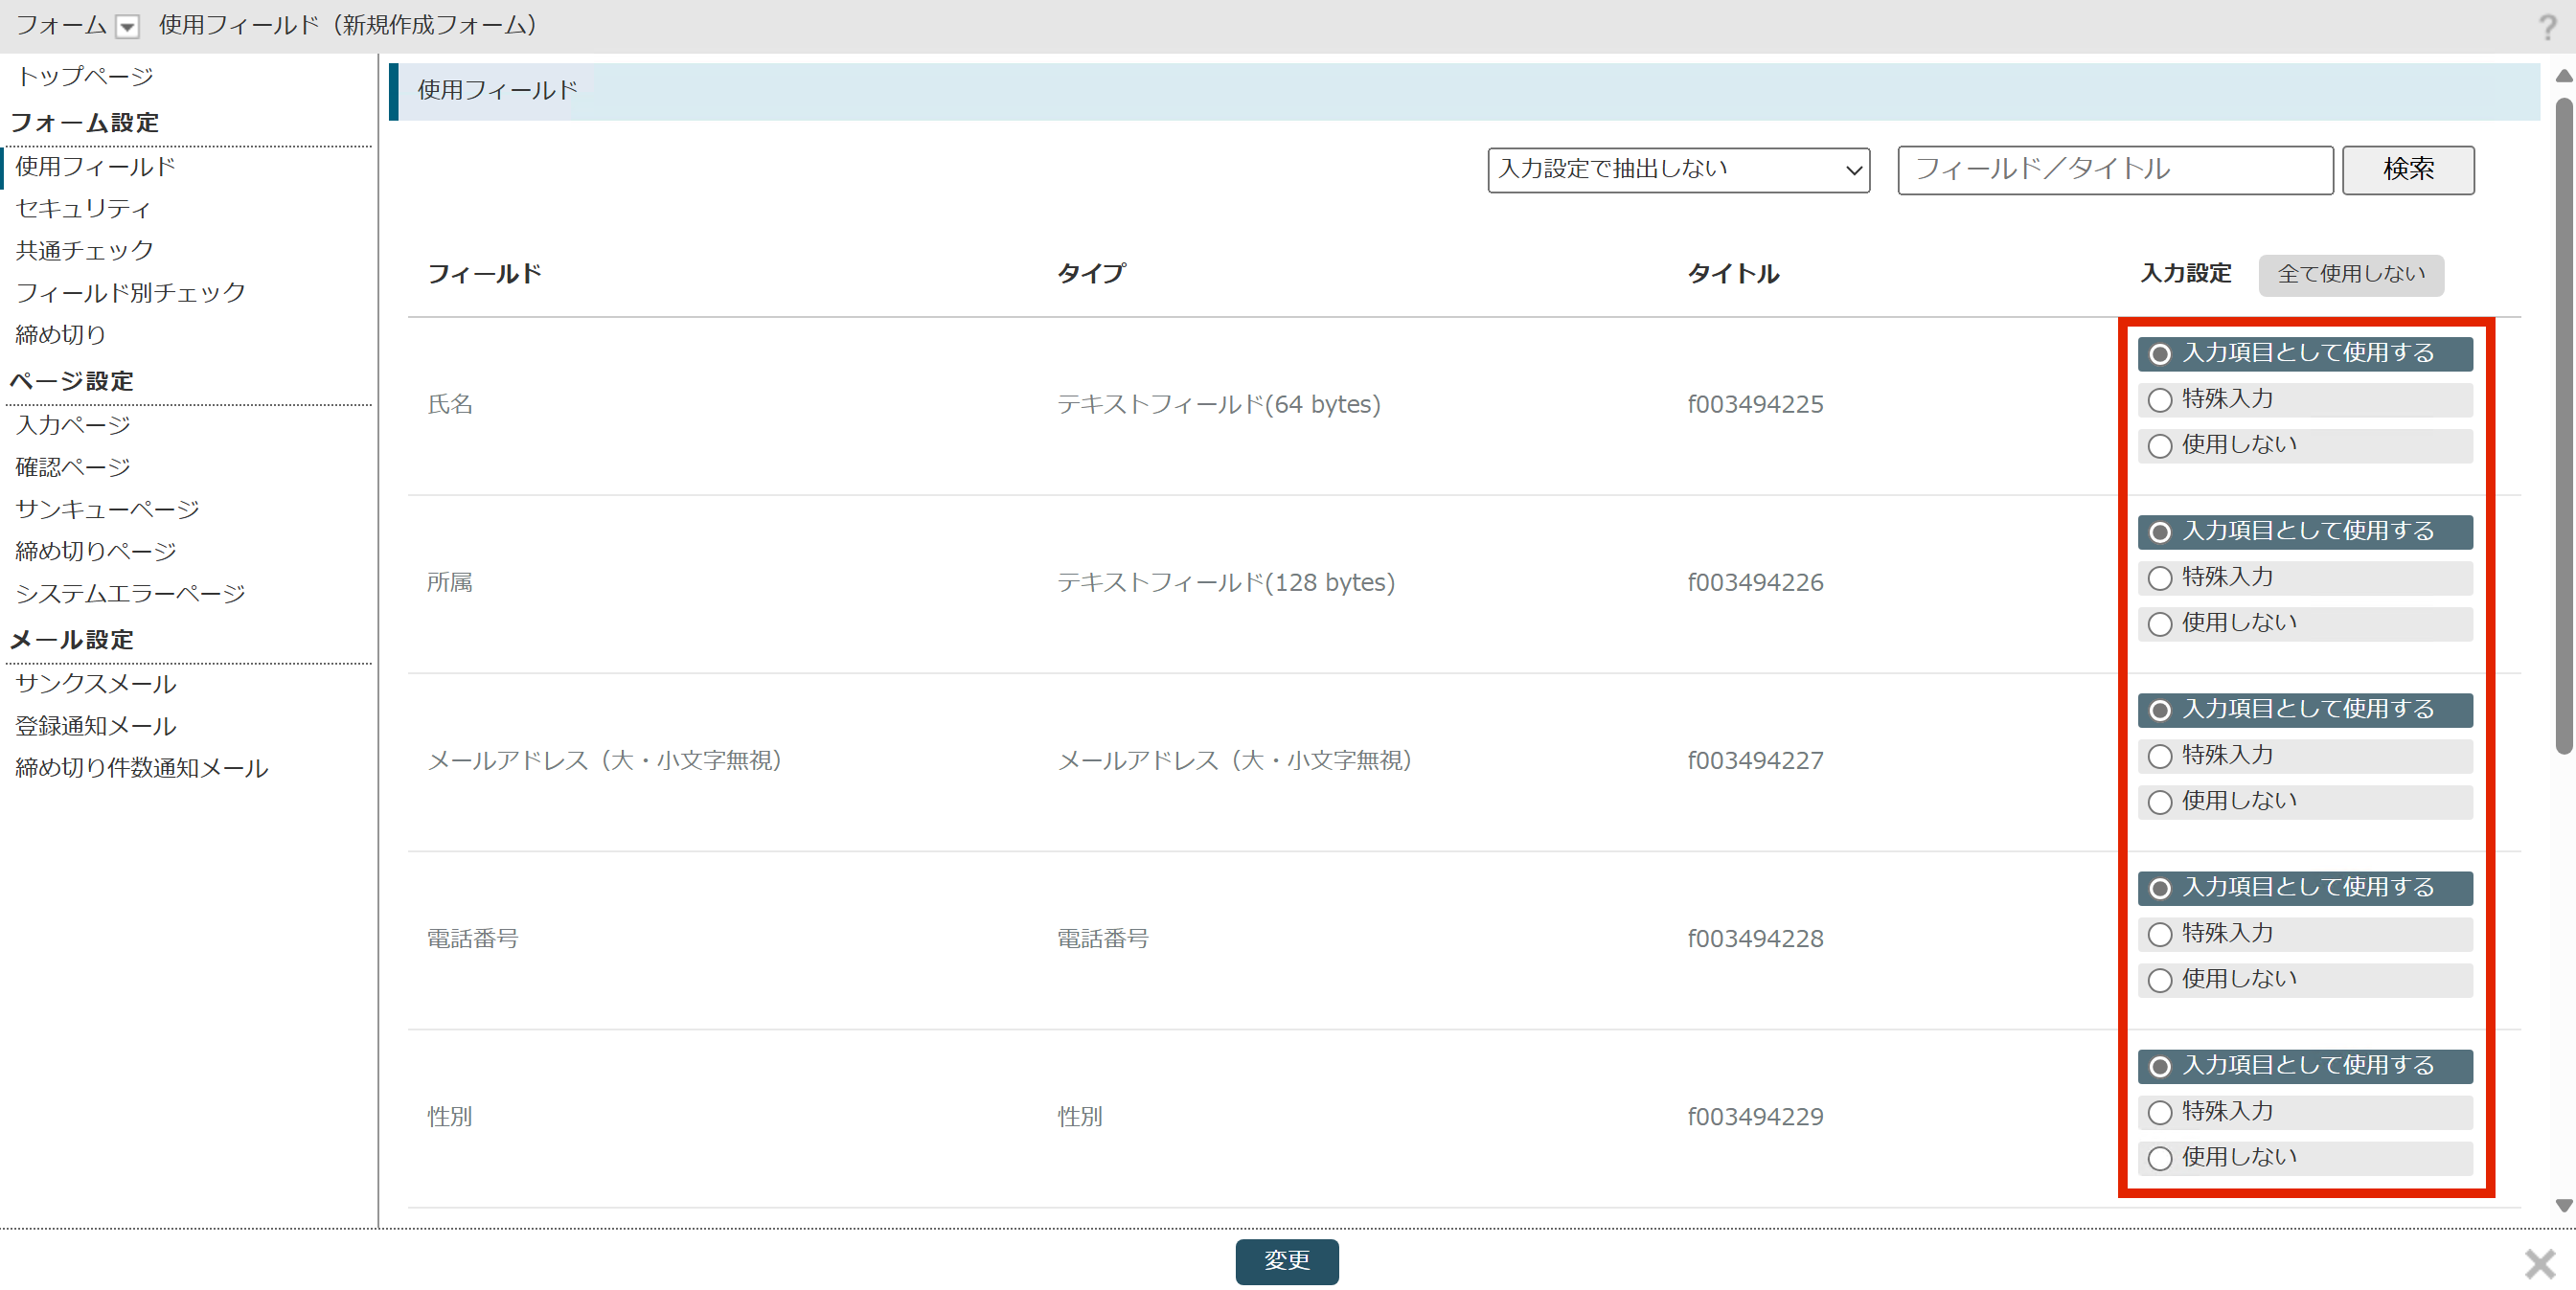Open セキュリティ settings in sidebar
The image size is (2576, 1290).
point(84,208)
